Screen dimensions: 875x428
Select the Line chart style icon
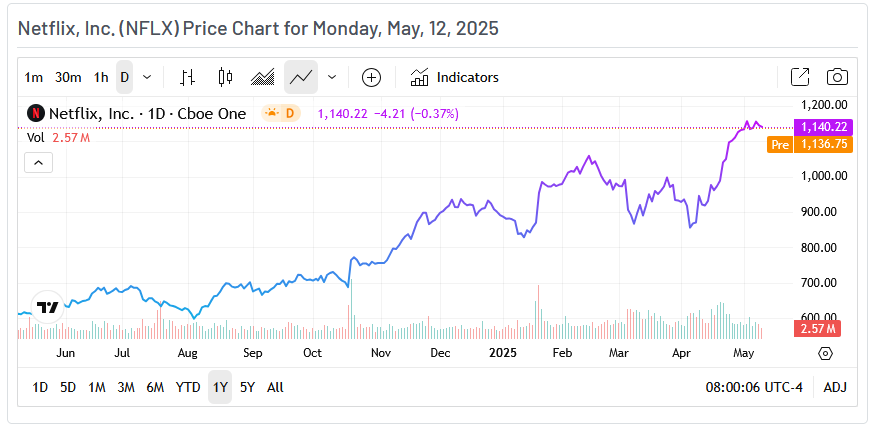pos(300,77)
